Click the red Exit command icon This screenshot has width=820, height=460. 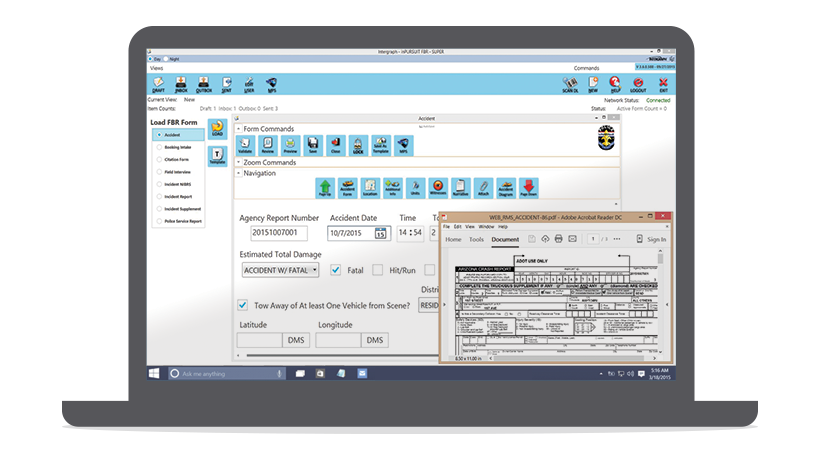pyautogui.click(x=663, y=84)
